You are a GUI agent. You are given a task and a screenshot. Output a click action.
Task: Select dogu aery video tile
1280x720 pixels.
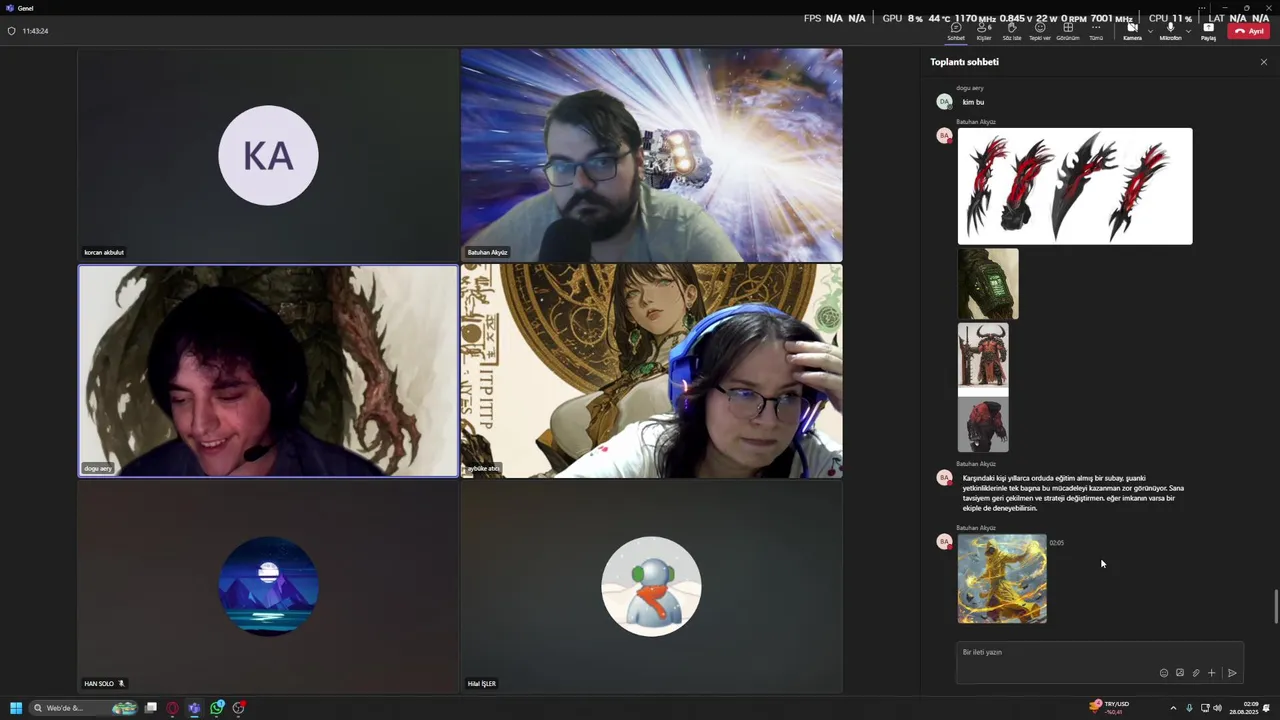[268, 371]
